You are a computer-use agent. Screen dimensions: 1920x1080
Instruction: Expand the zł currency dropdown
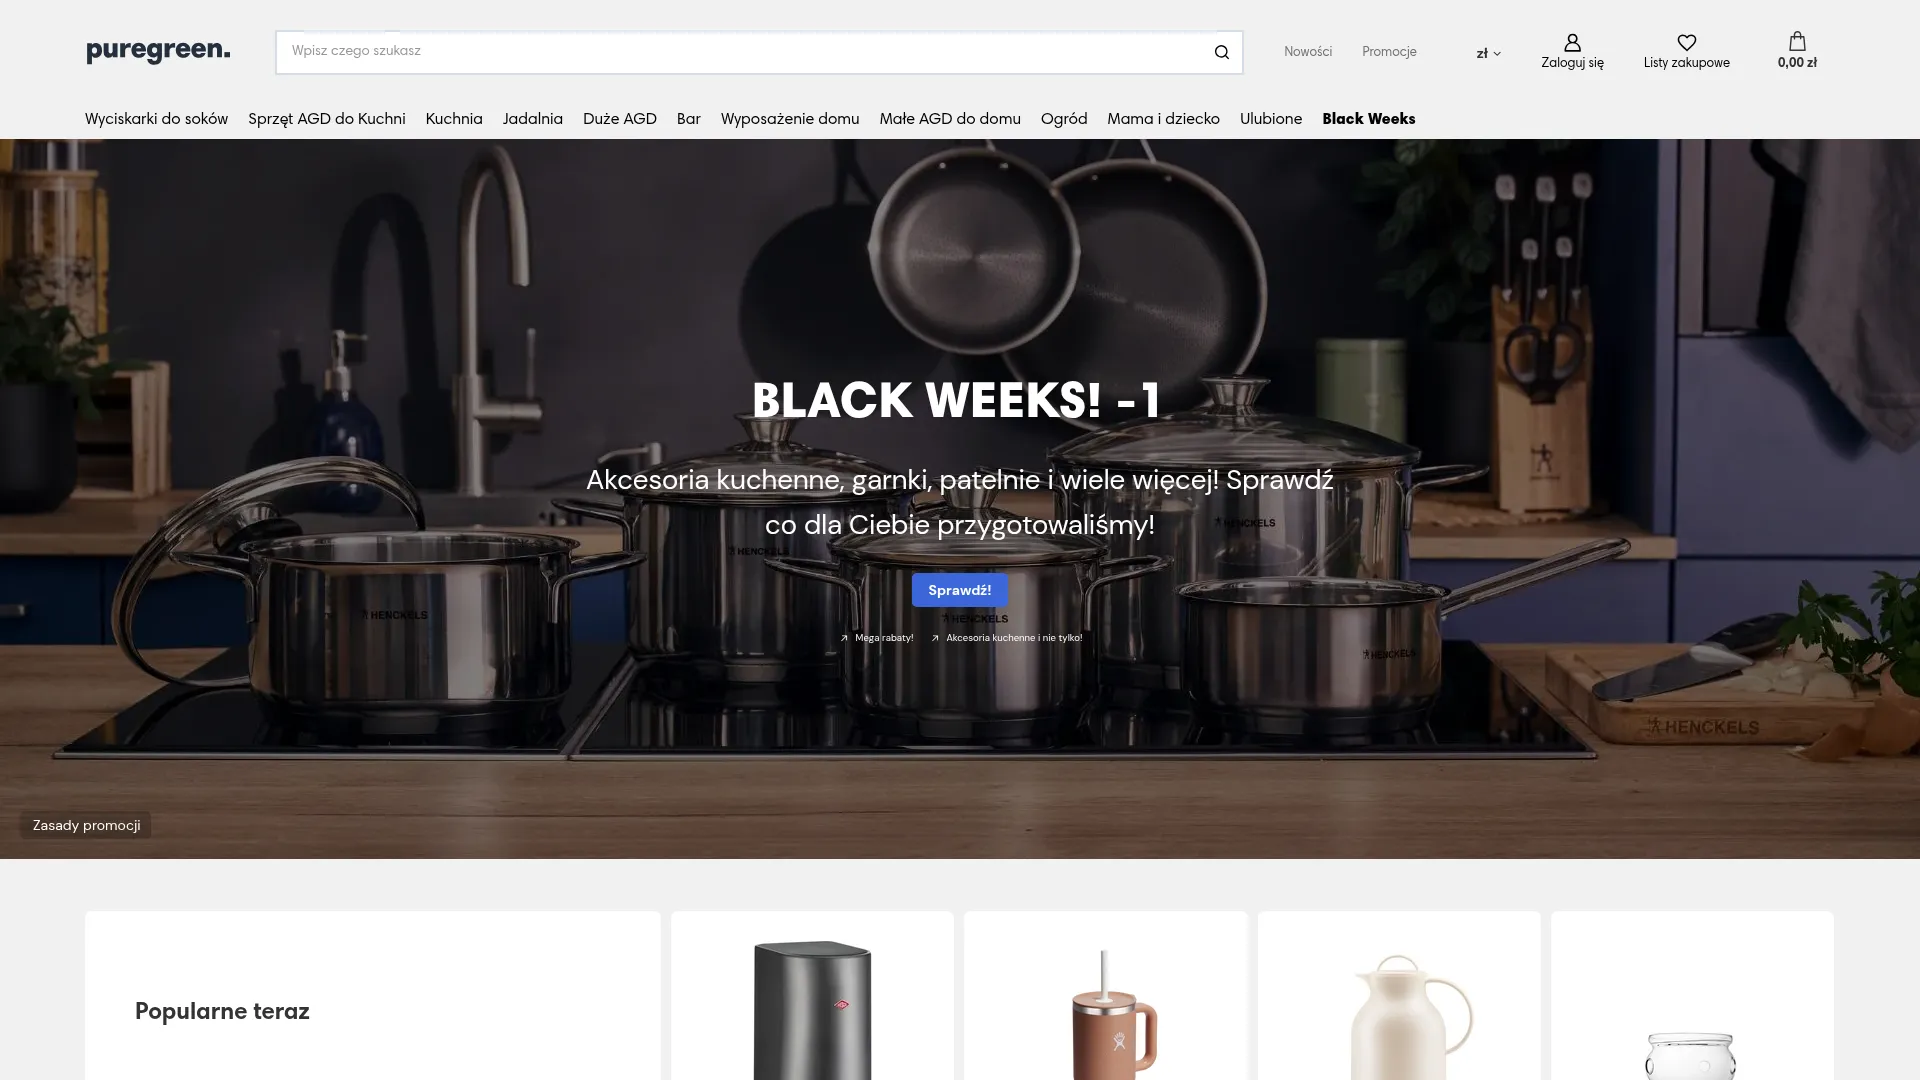click(x=1488, y=54)
